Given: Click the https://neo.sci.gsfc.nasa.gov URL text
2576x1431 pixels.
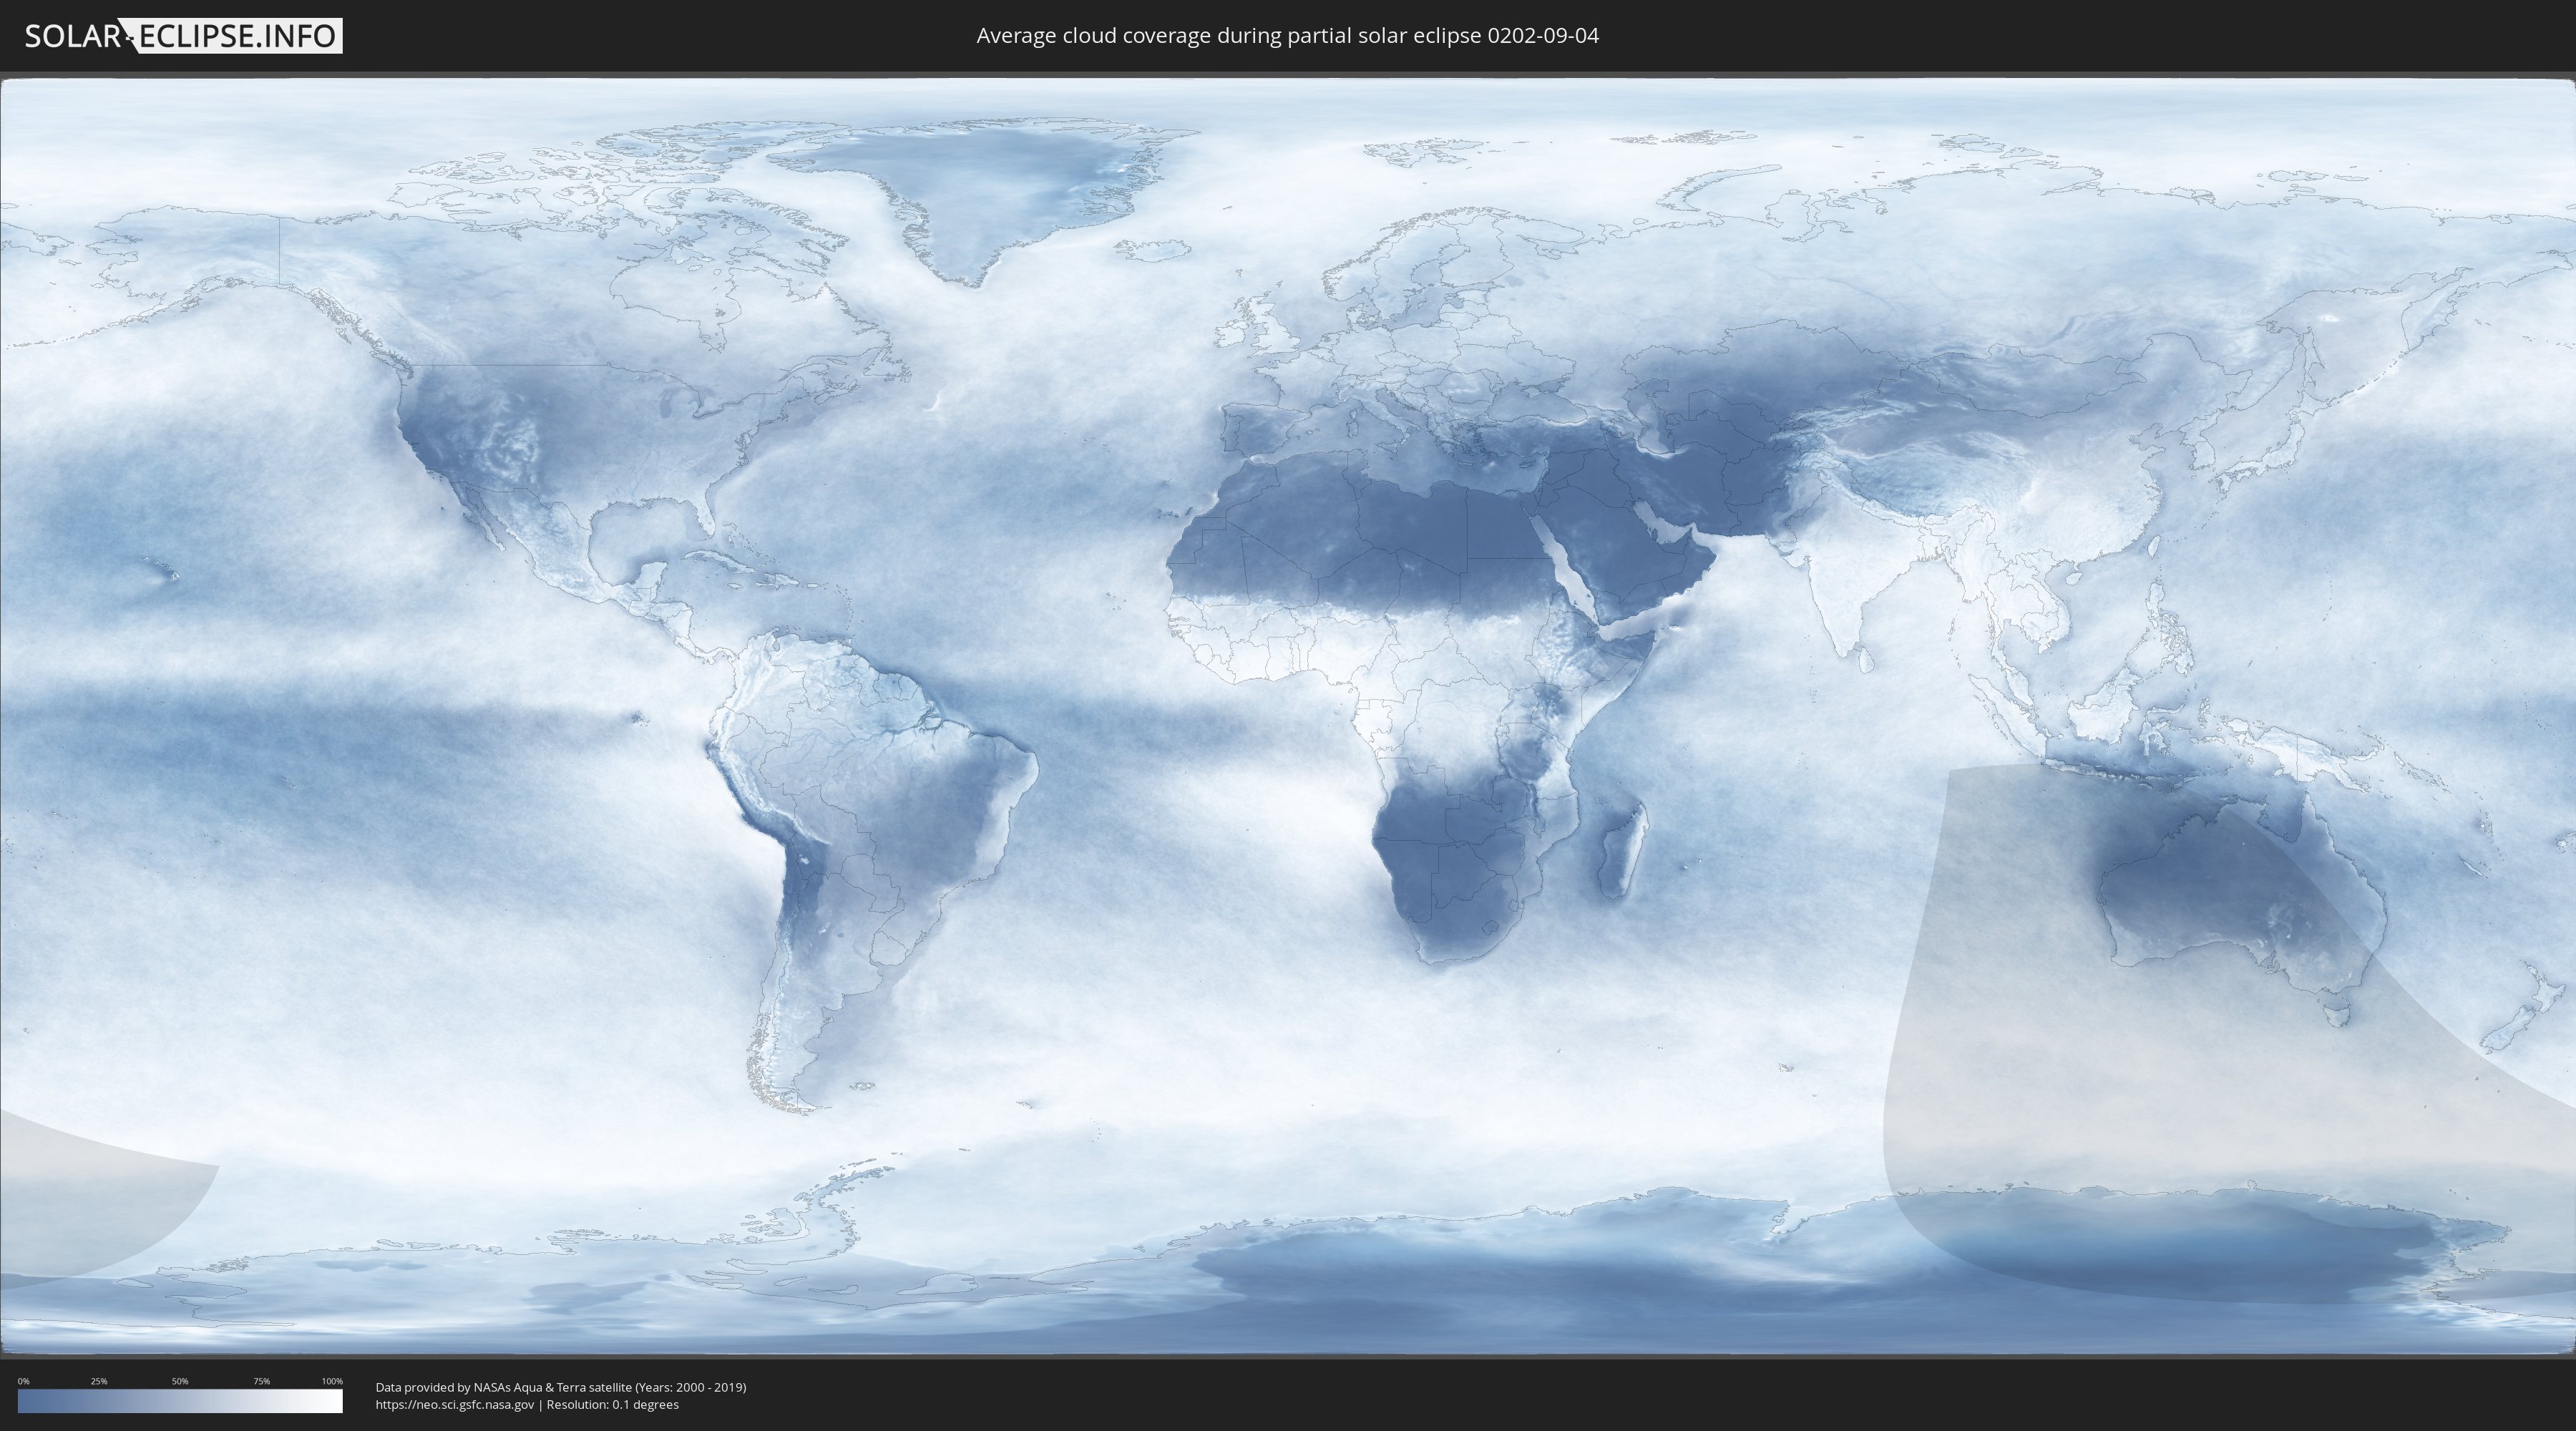Looking at the screenshot, I should pyautogui.click(x=455, y=1405).
